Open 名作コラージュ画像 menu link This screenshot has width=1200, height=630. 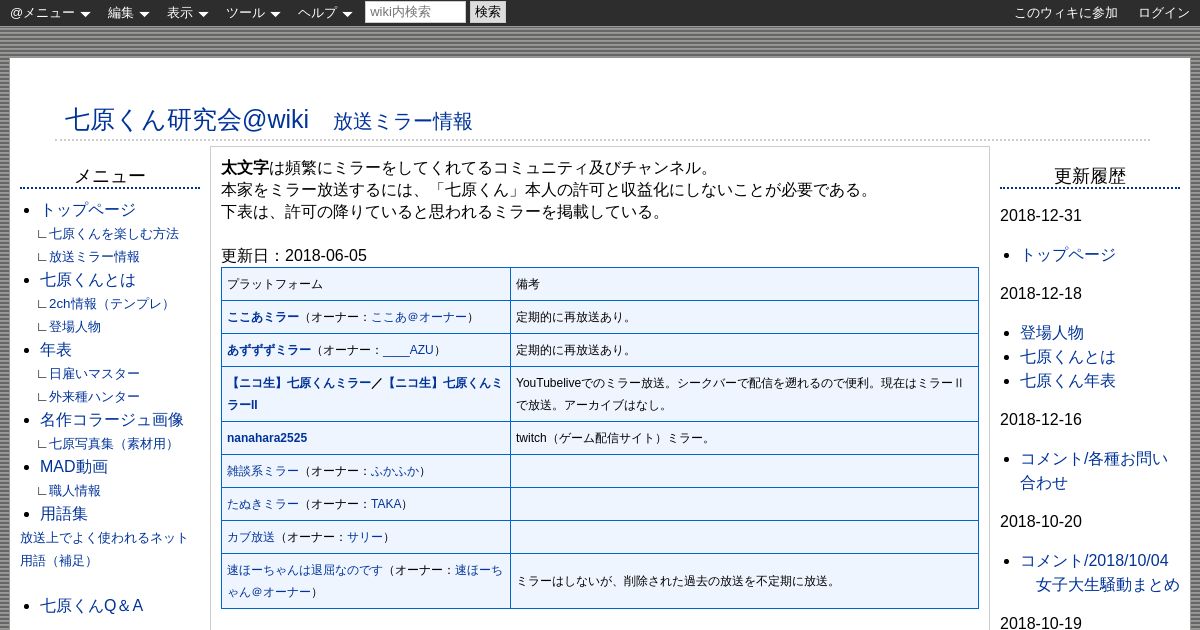coord(112,420)
